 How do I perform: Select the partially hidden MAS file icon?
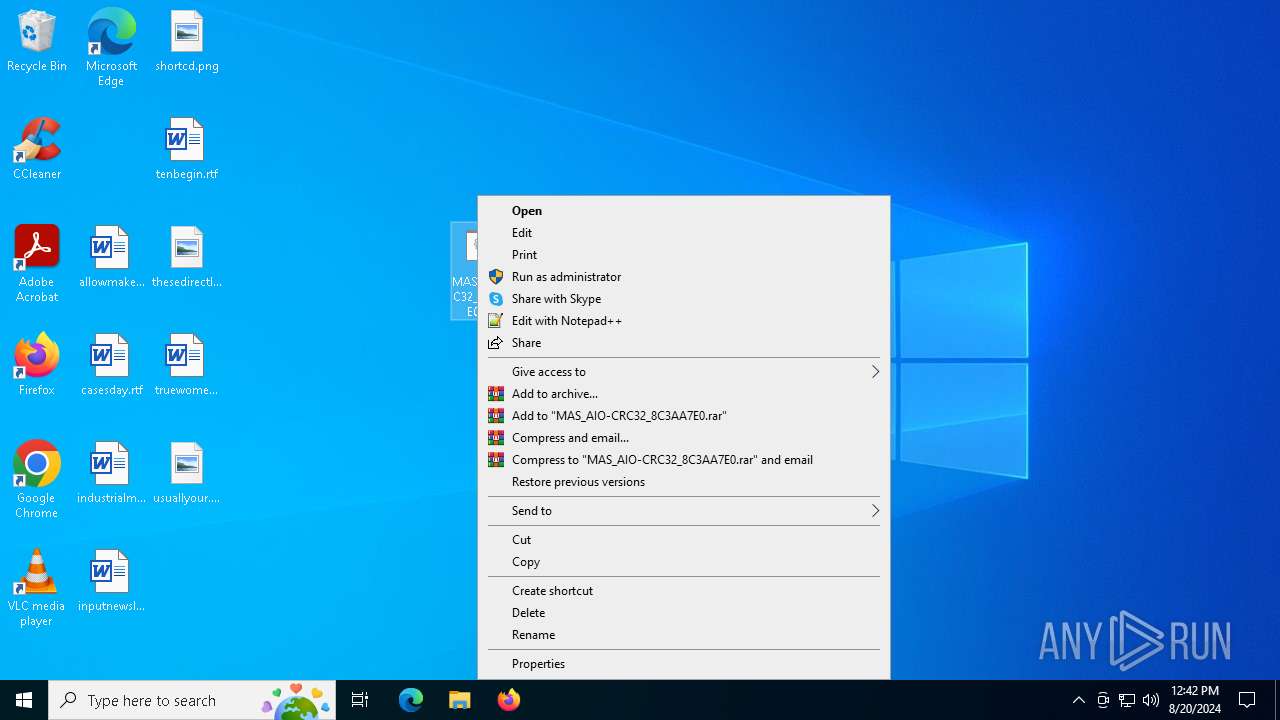[x=465, y=271]
